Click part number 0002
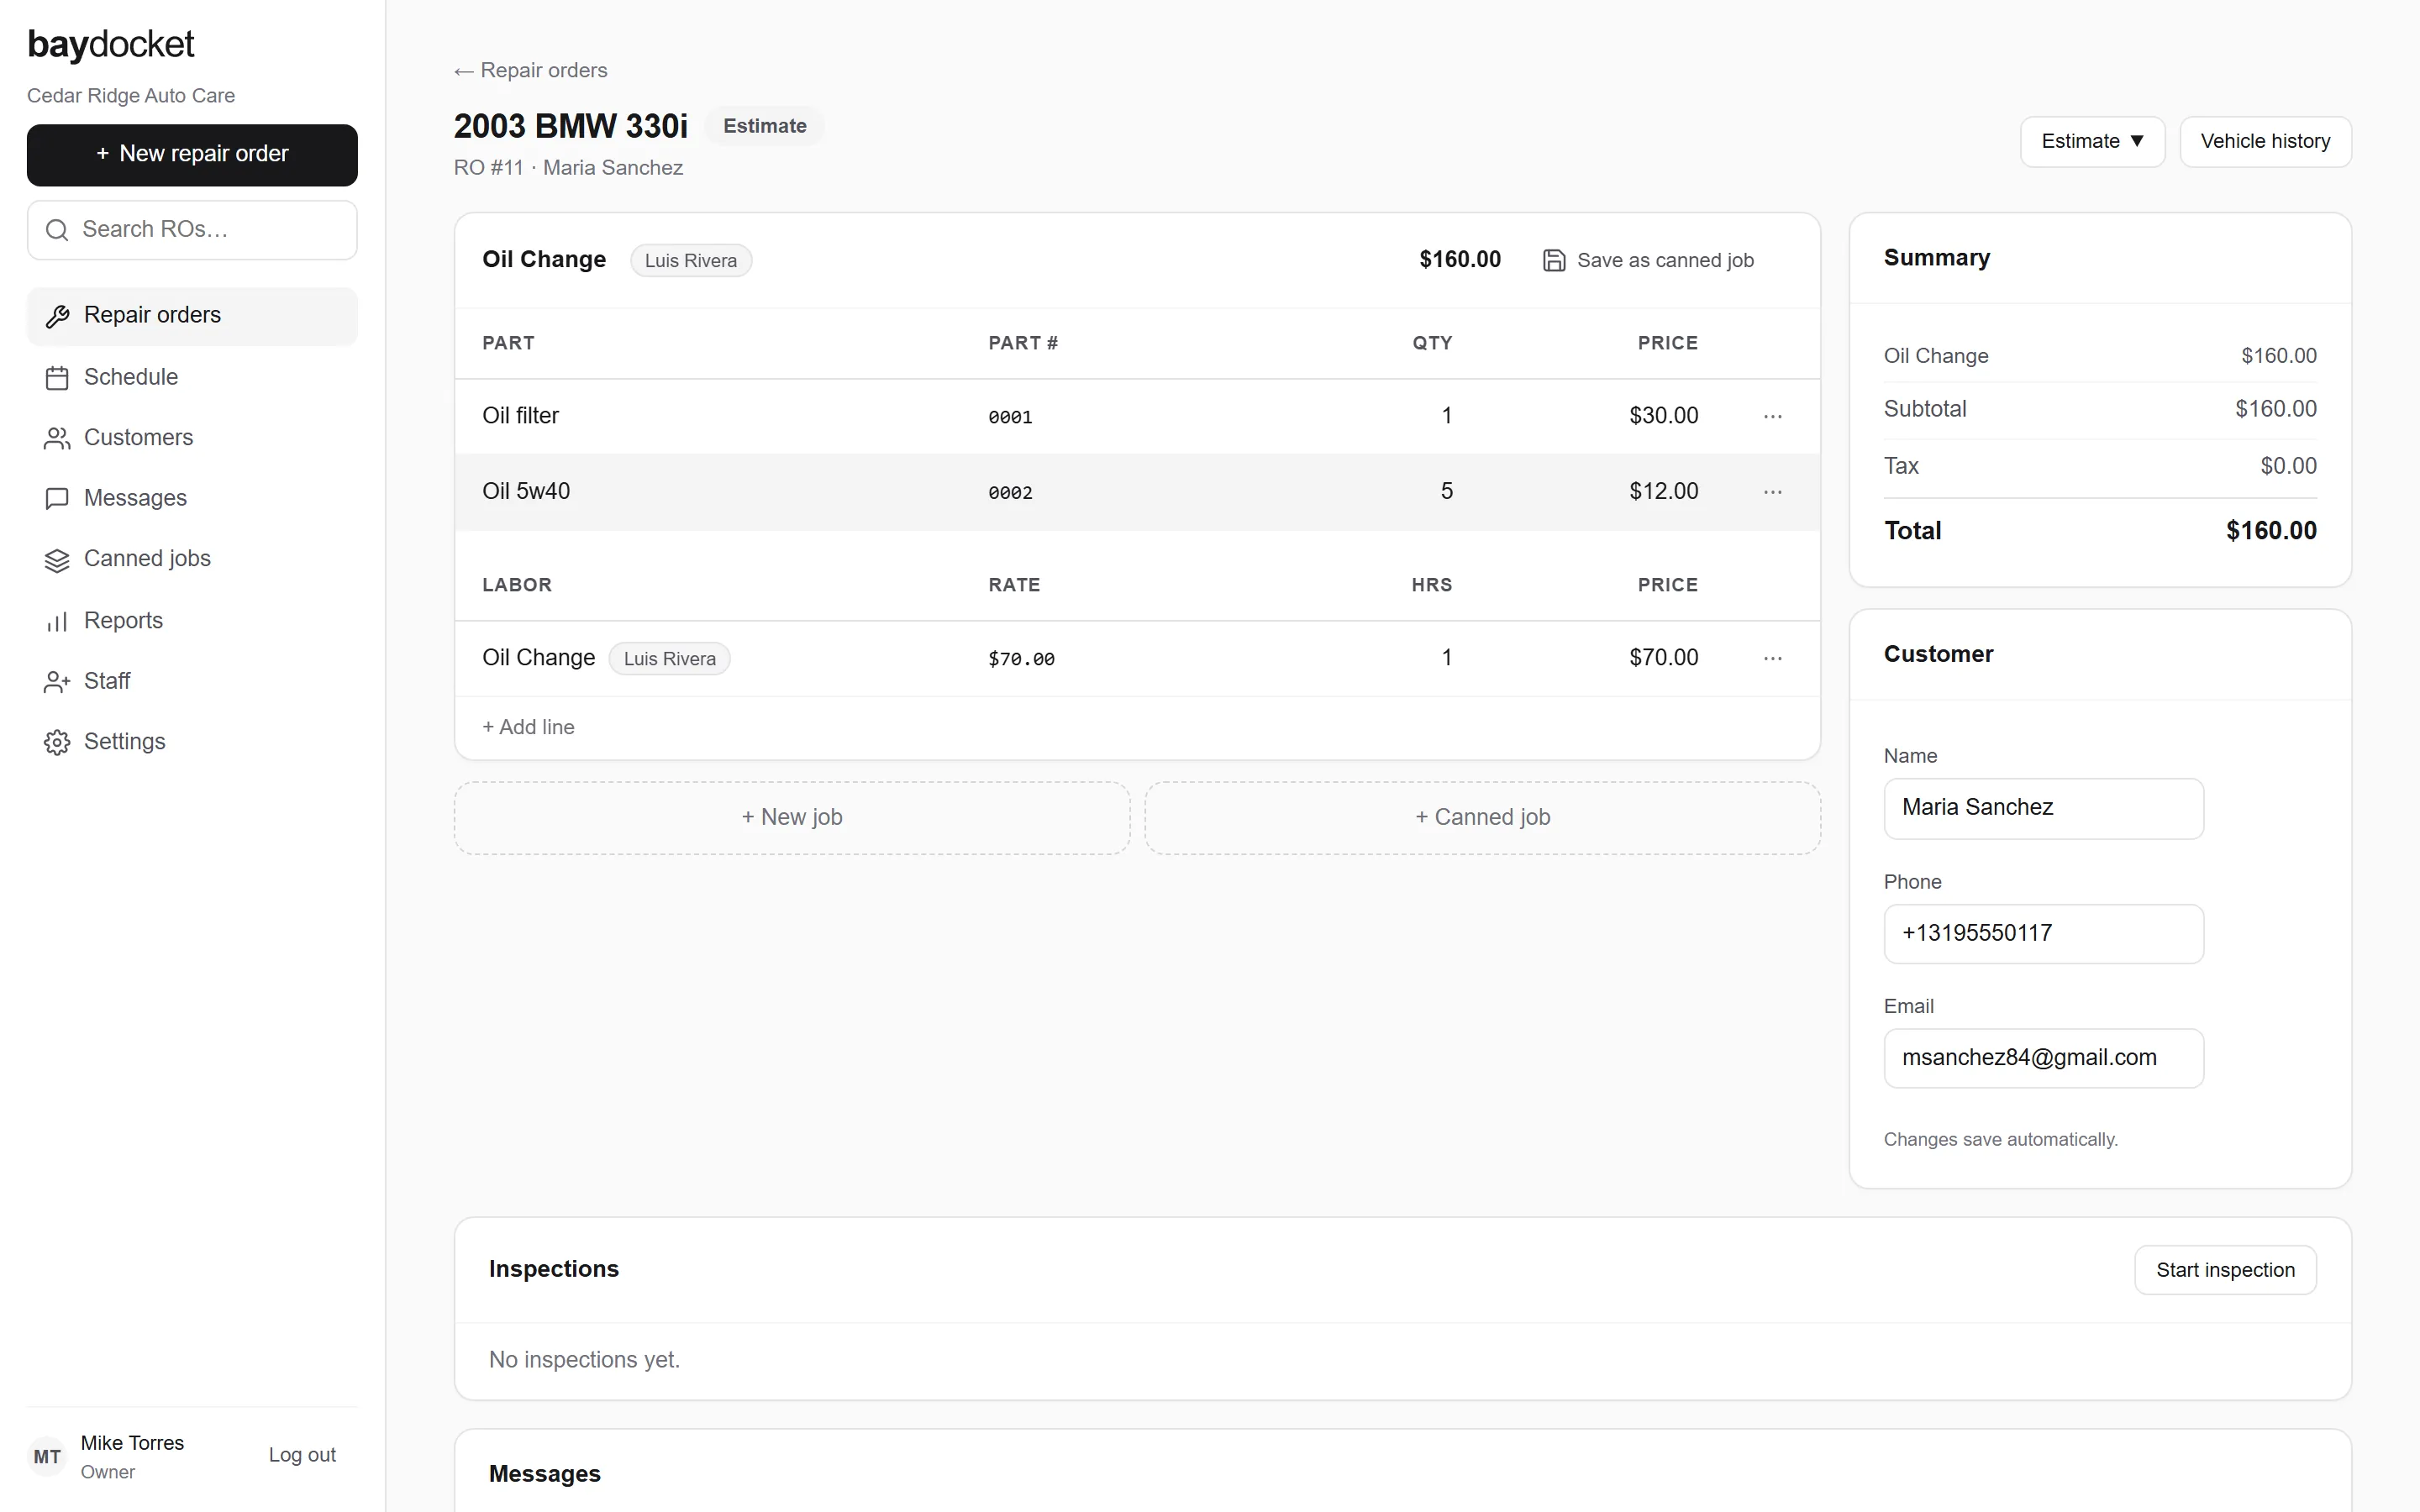Image resolution: width=2420 pixels, height=1512 pixels. pyautogui.click(x=1010, y=493)
